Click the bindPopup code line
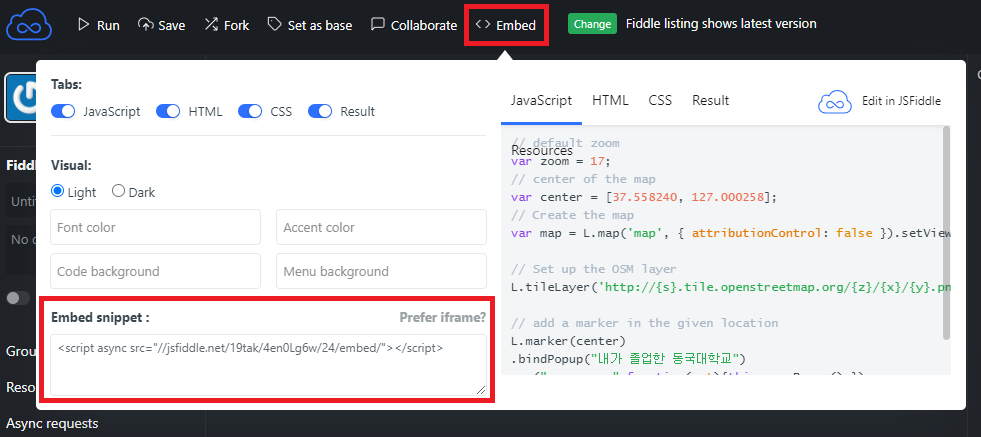 point(629,359)
